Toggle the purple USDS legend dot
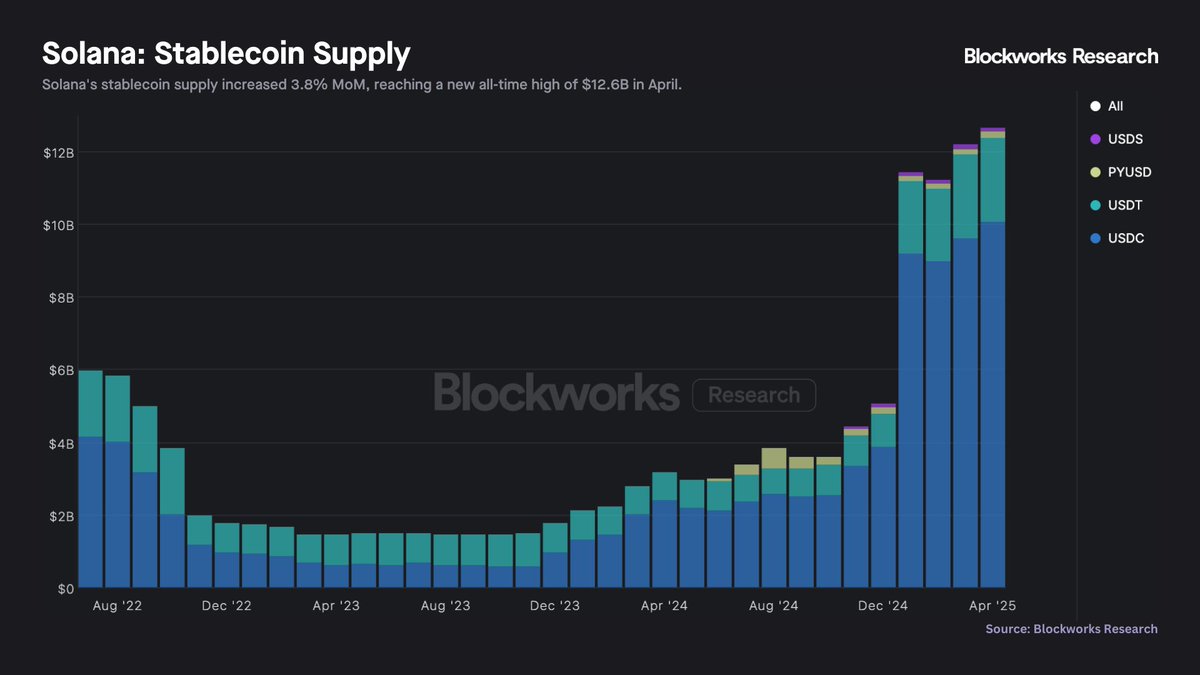 1095,139
